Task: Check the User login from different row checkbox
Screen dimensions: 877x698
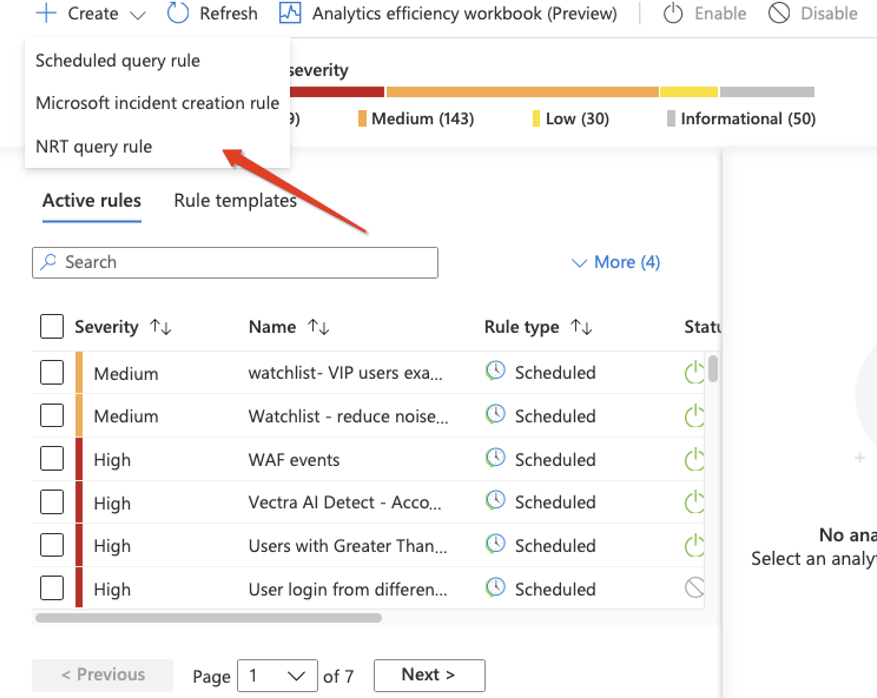Action: (52, 588)
